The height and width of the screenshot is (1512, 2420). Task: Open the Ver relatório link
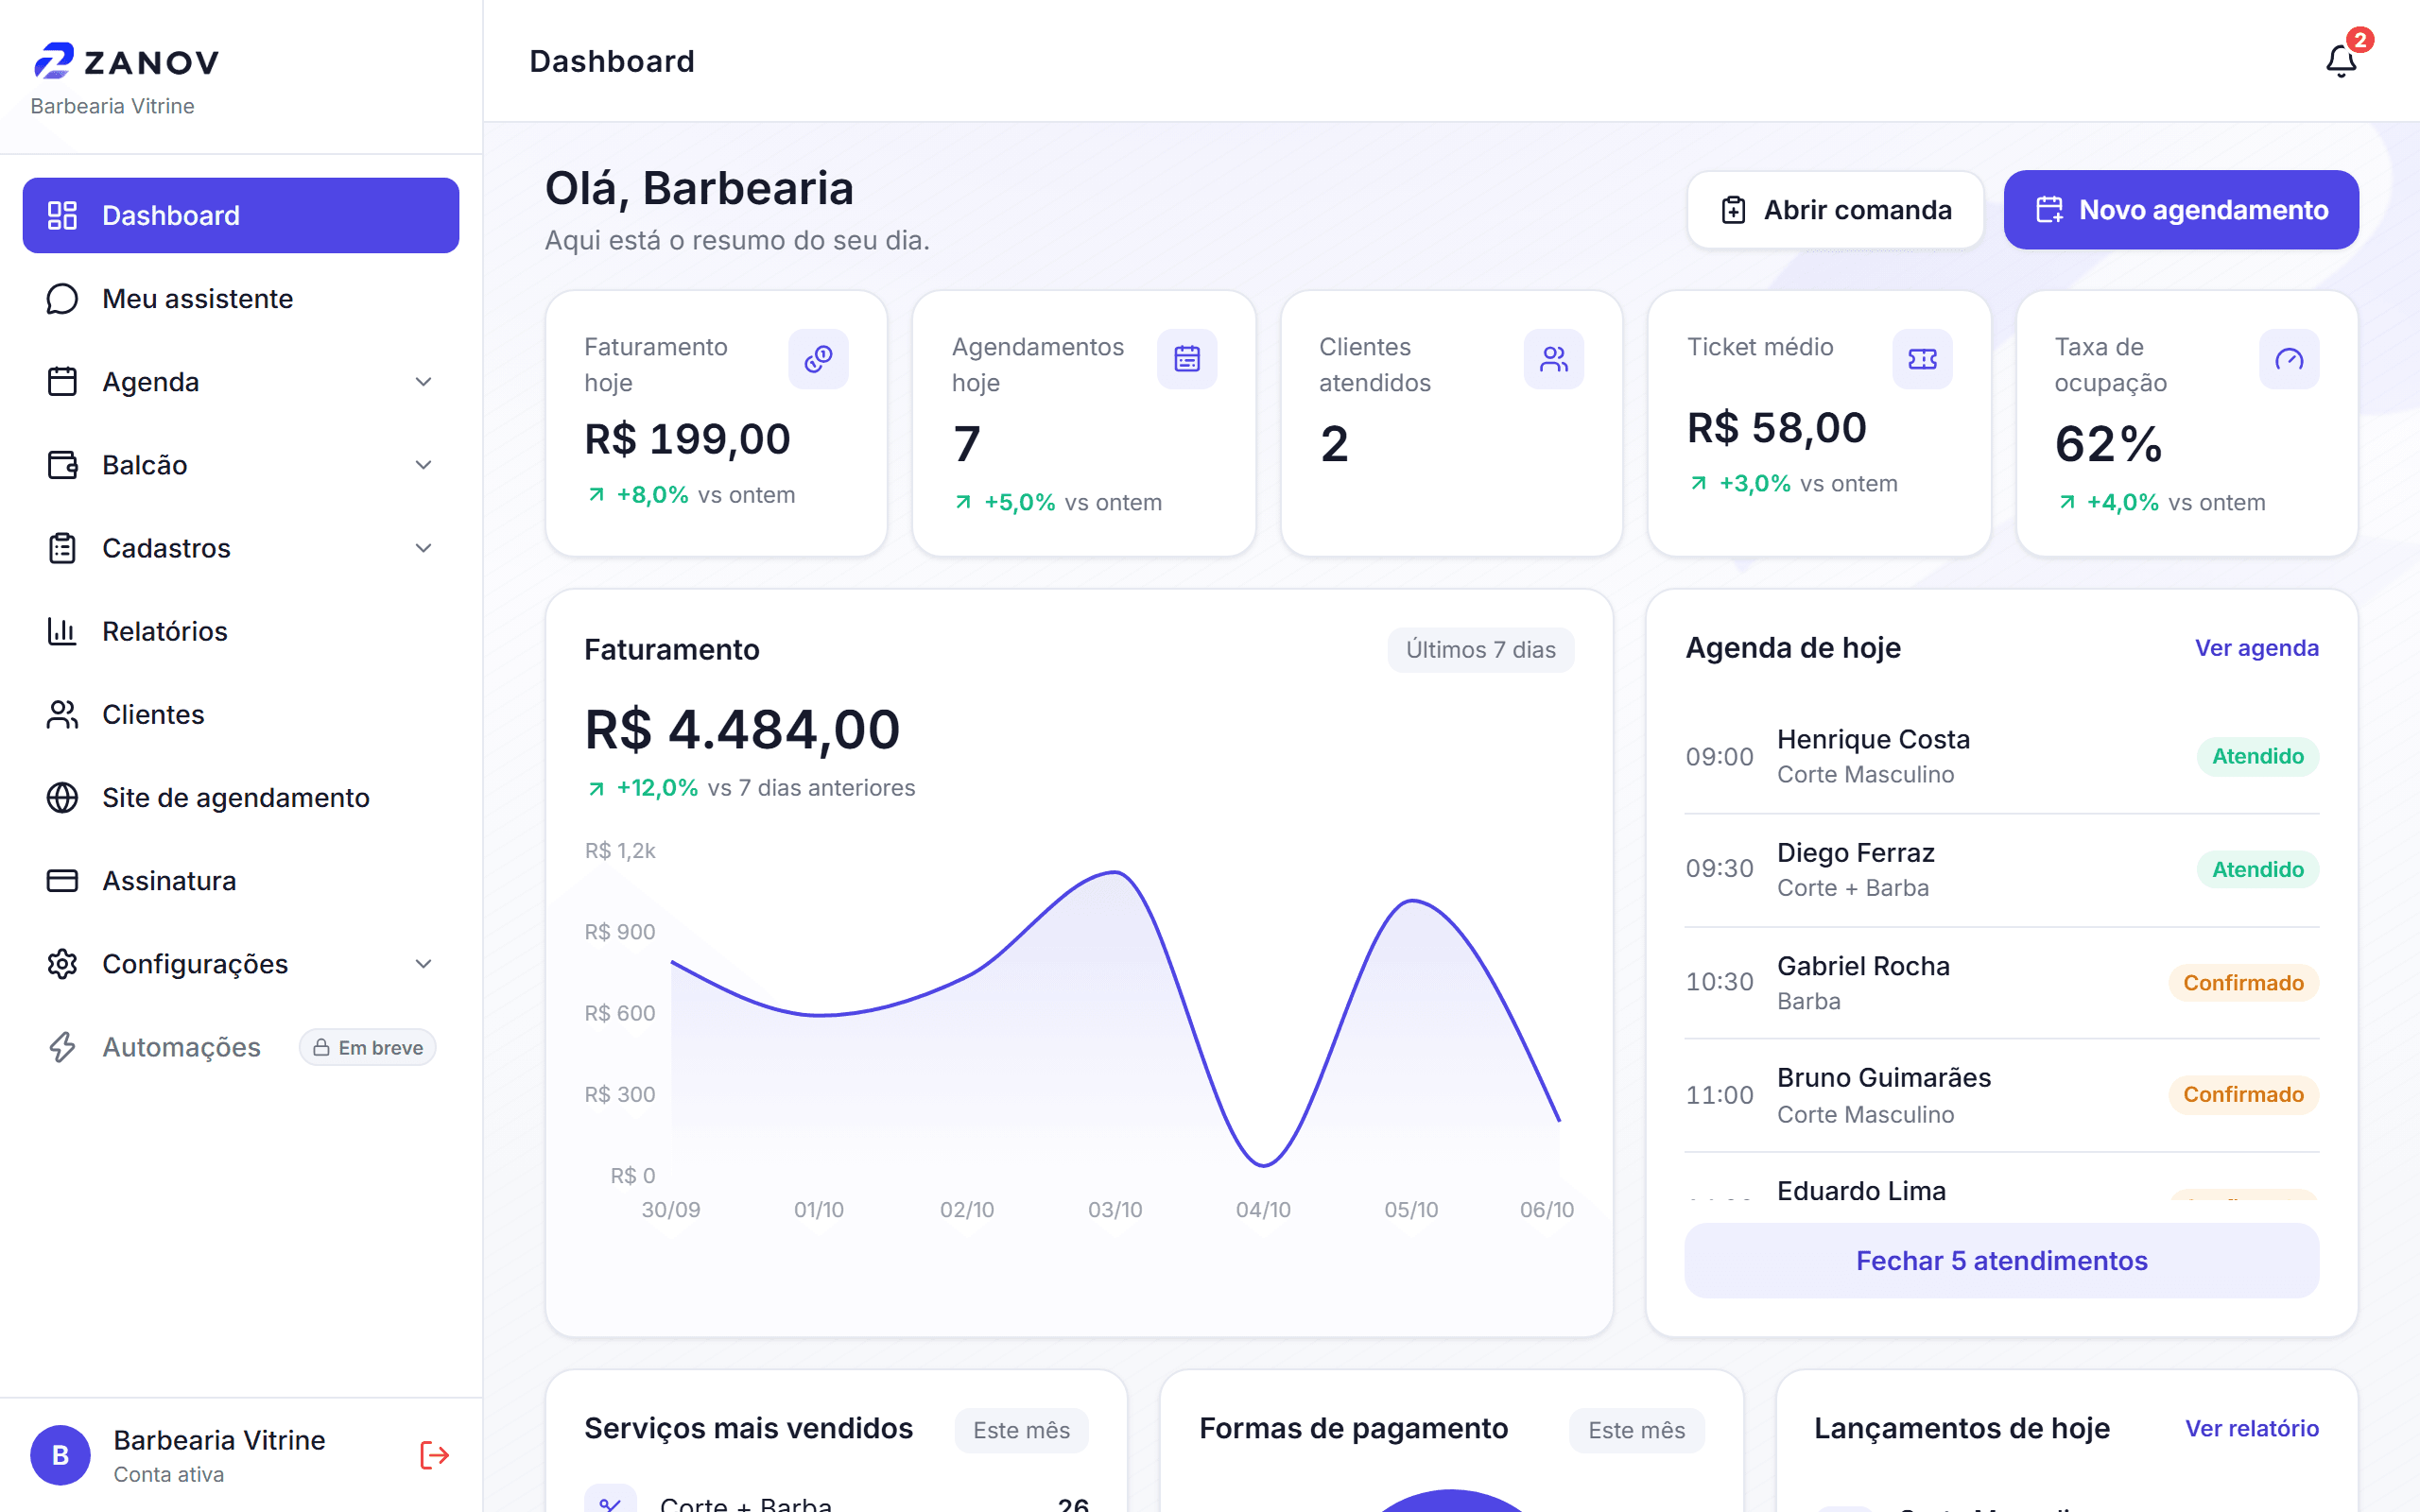point(2251,1428)
